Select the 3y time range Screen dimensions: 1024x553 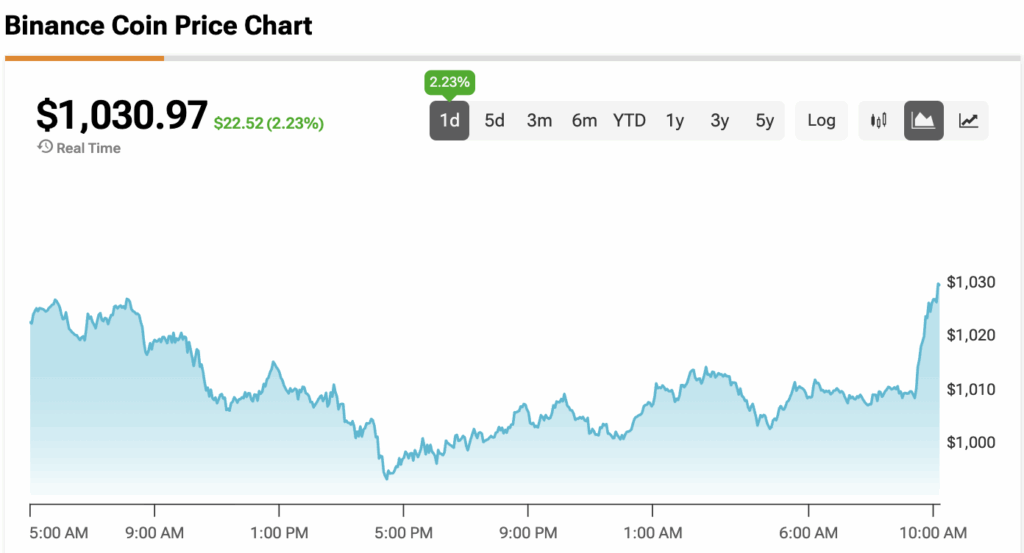(720, 121)
